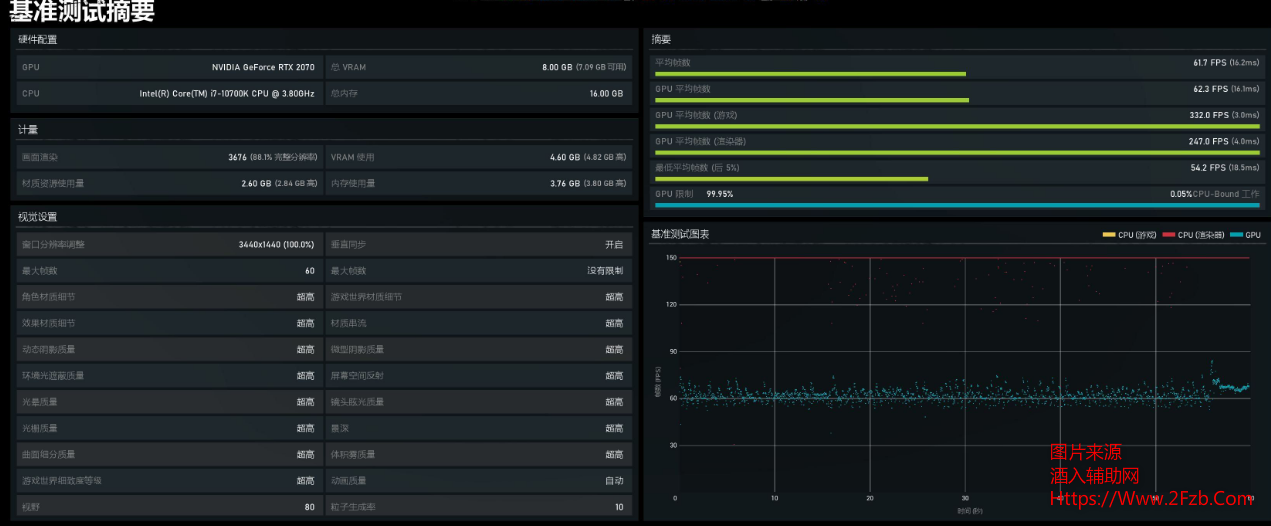Click the 体积雾质量 setting label
This screenshot has width=1271, height=526.
tap(353, 454)
